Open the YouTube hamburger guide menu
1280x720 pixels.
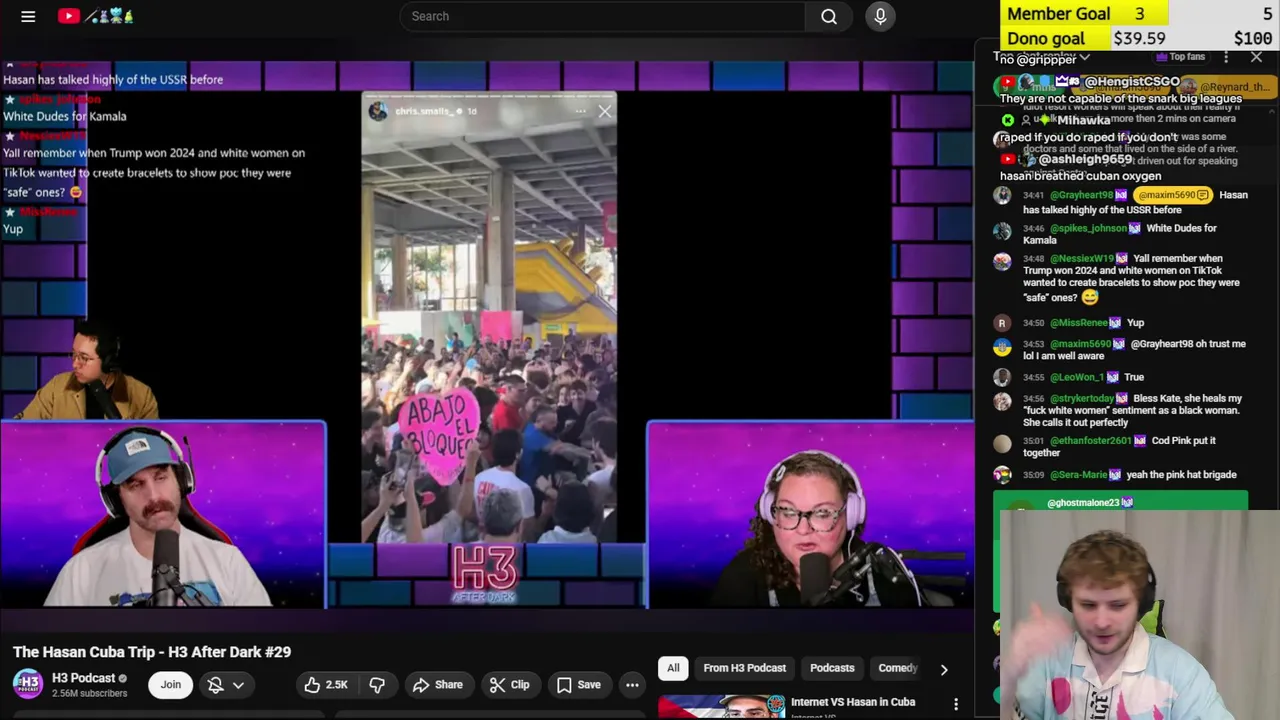tap(28, 16)
